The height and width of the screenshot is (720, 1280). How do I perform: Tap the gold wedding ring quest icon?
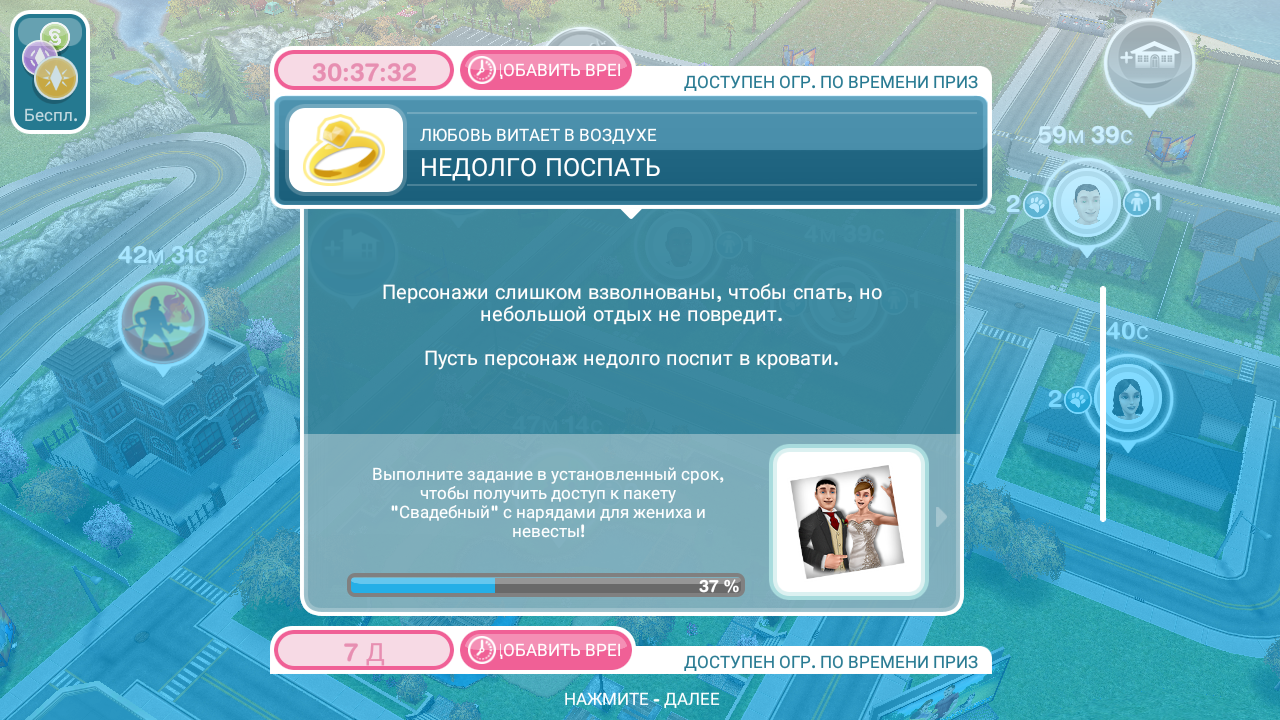click(346, 150)
